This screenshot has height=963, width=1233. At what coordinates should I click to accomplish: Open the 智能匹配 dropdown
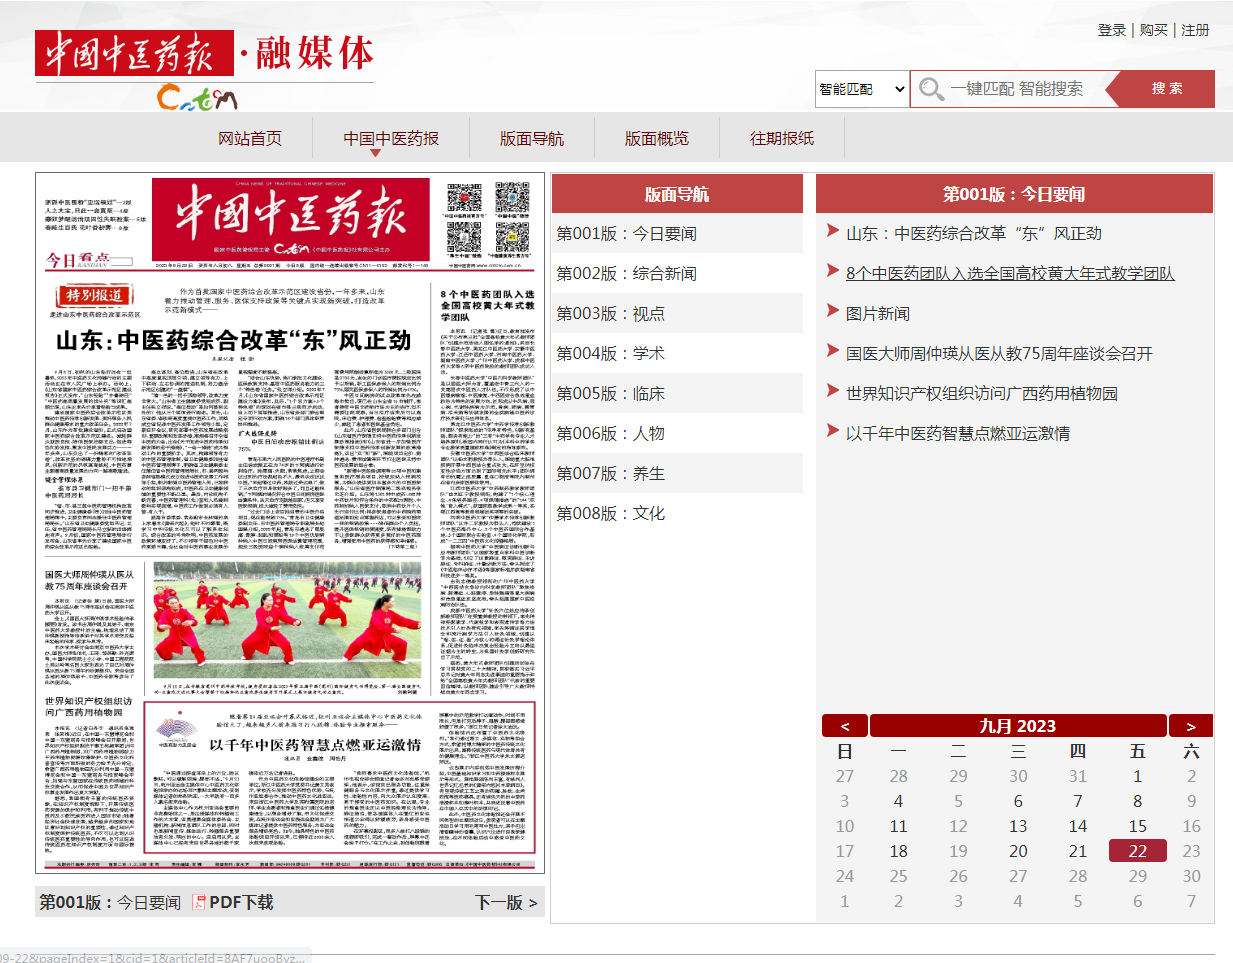pyautogui.click(x=862, y=89)
